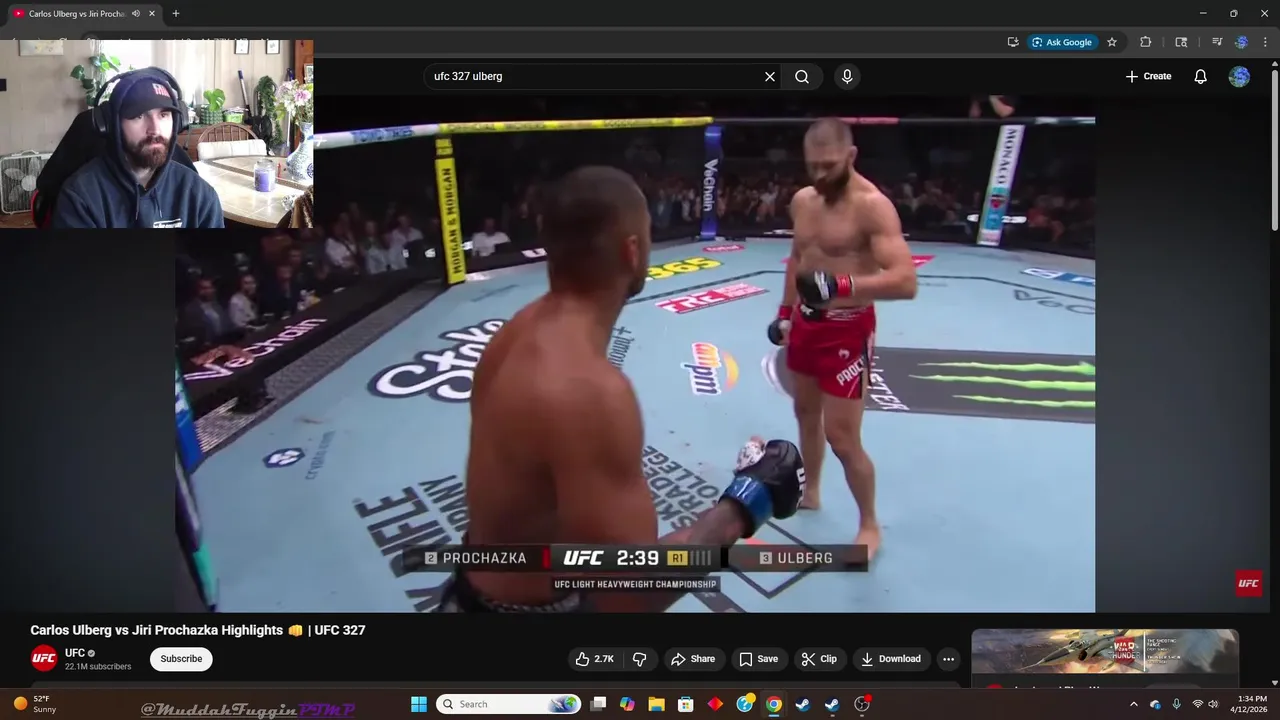Screen dimensions: 1280x720
Task: Bookmark this page with the star icon
Action: pyautogui.click(x=1112, y=42)
